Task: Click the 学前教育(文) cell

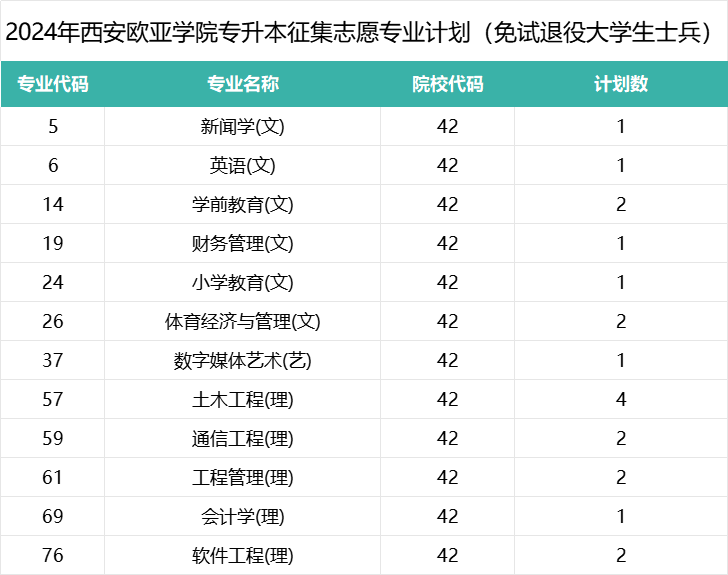Action: pos(243,204)
